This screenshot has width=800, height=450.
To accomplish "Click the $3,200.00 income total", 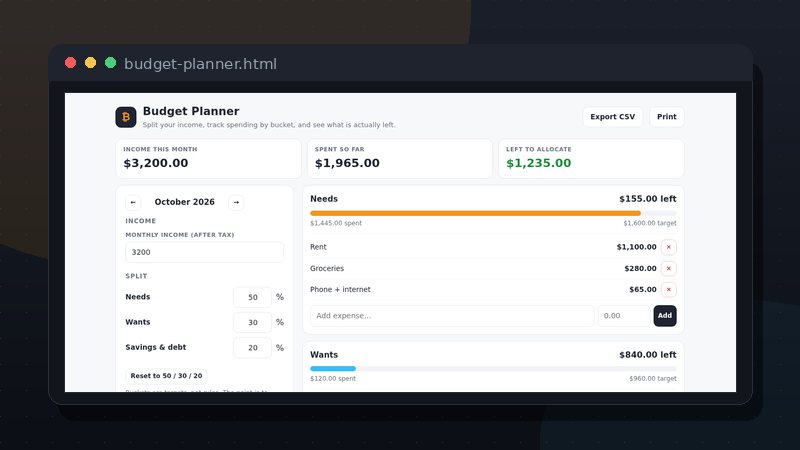I will tap(156, 163).
